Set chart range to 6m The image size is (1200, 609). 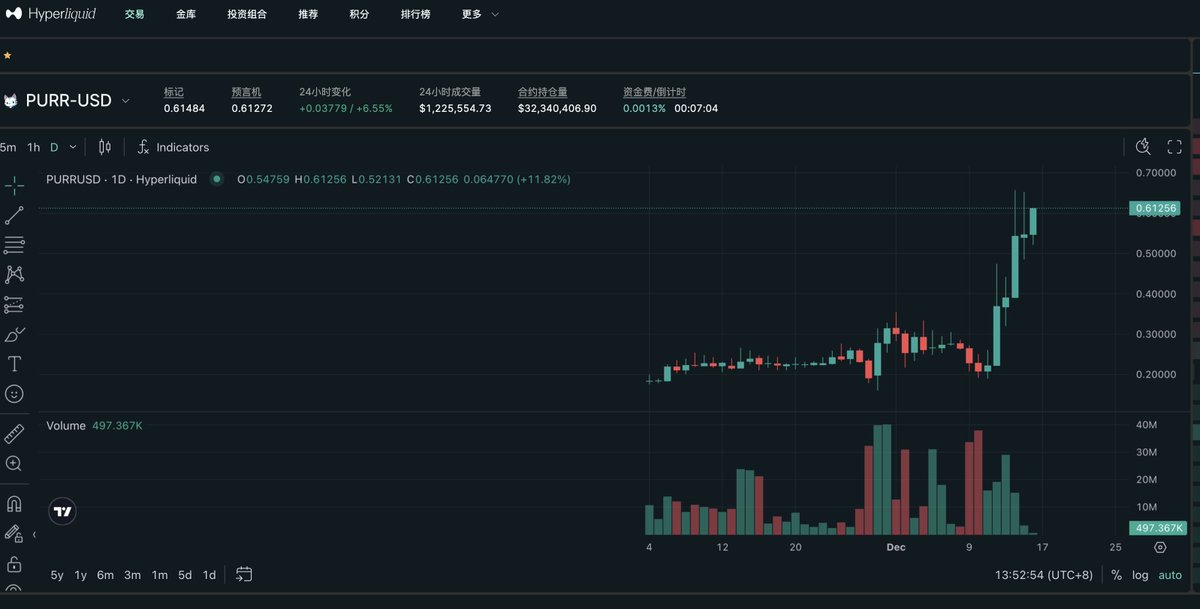pos(105,575)
